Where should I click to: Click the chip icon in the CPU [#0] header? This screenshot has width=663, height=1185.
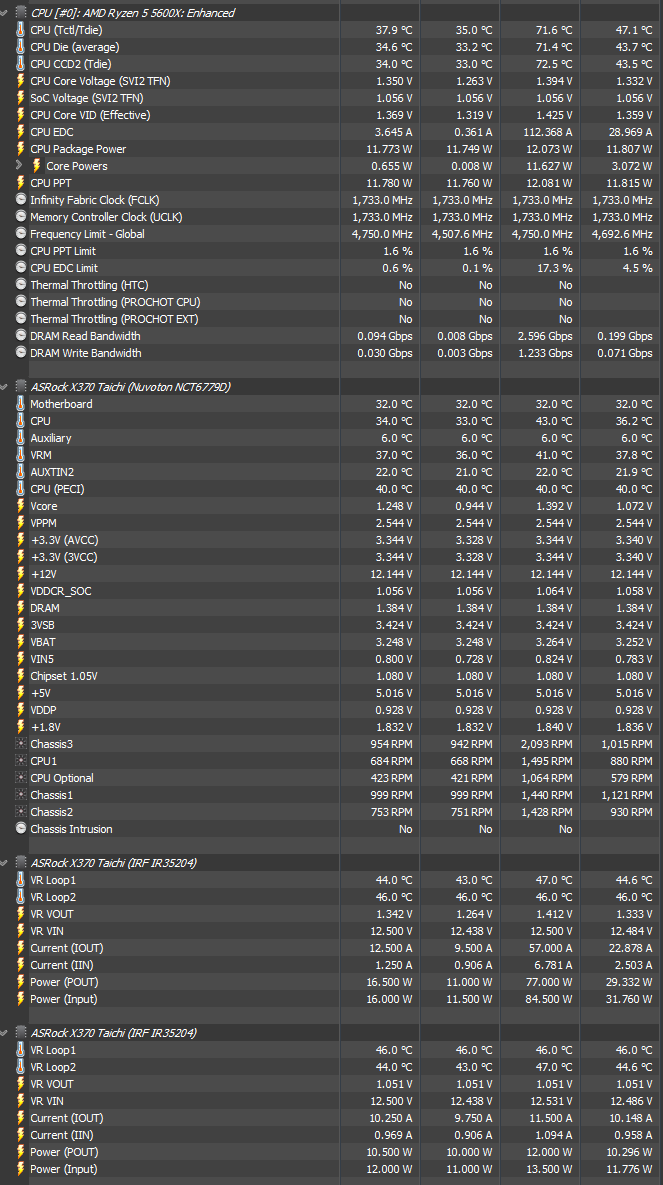click(x=20, y=13)
